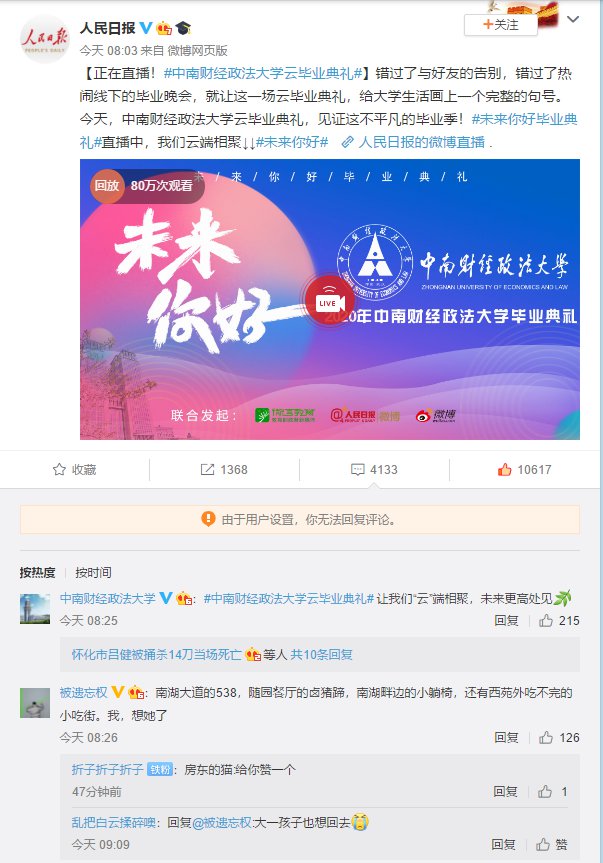Expand post options chevron at top right
Image resolution: width=603 pixels, height=863 pixels.
(573, 20)
